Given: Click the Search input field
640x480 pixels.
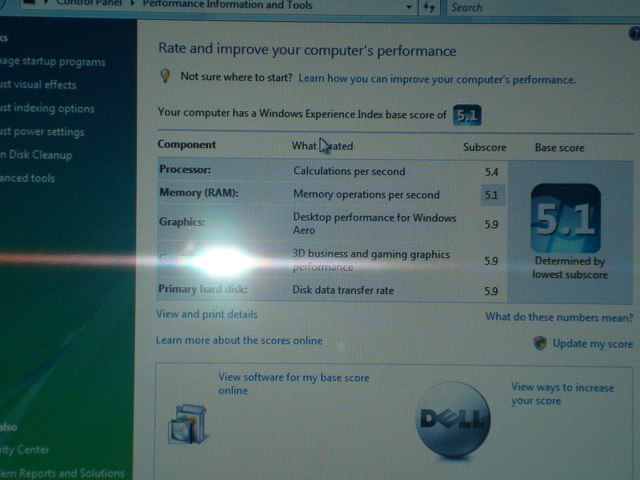Looking at the screenshot, I should pos(543,7).
